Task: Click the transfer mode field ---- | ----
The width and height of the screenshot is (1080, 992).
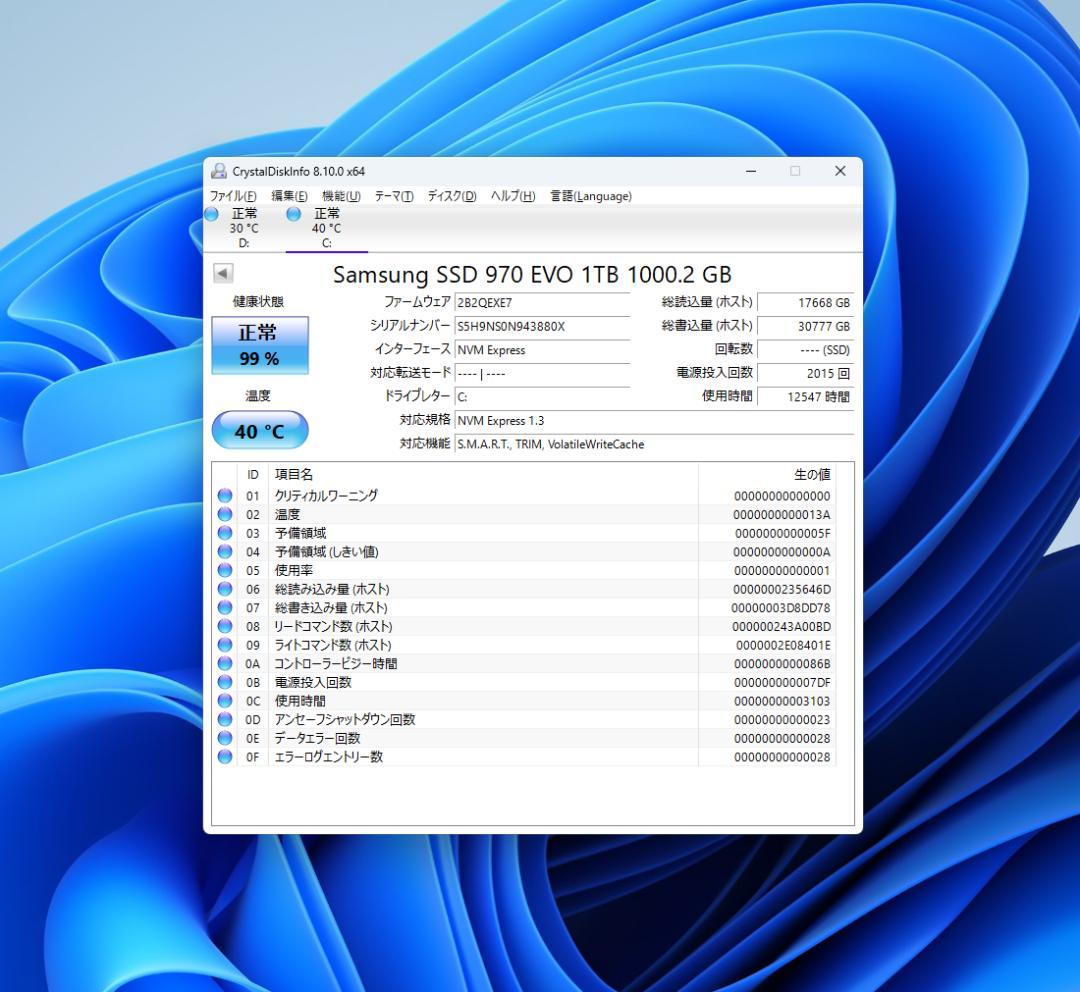Action: coord(542,373)
